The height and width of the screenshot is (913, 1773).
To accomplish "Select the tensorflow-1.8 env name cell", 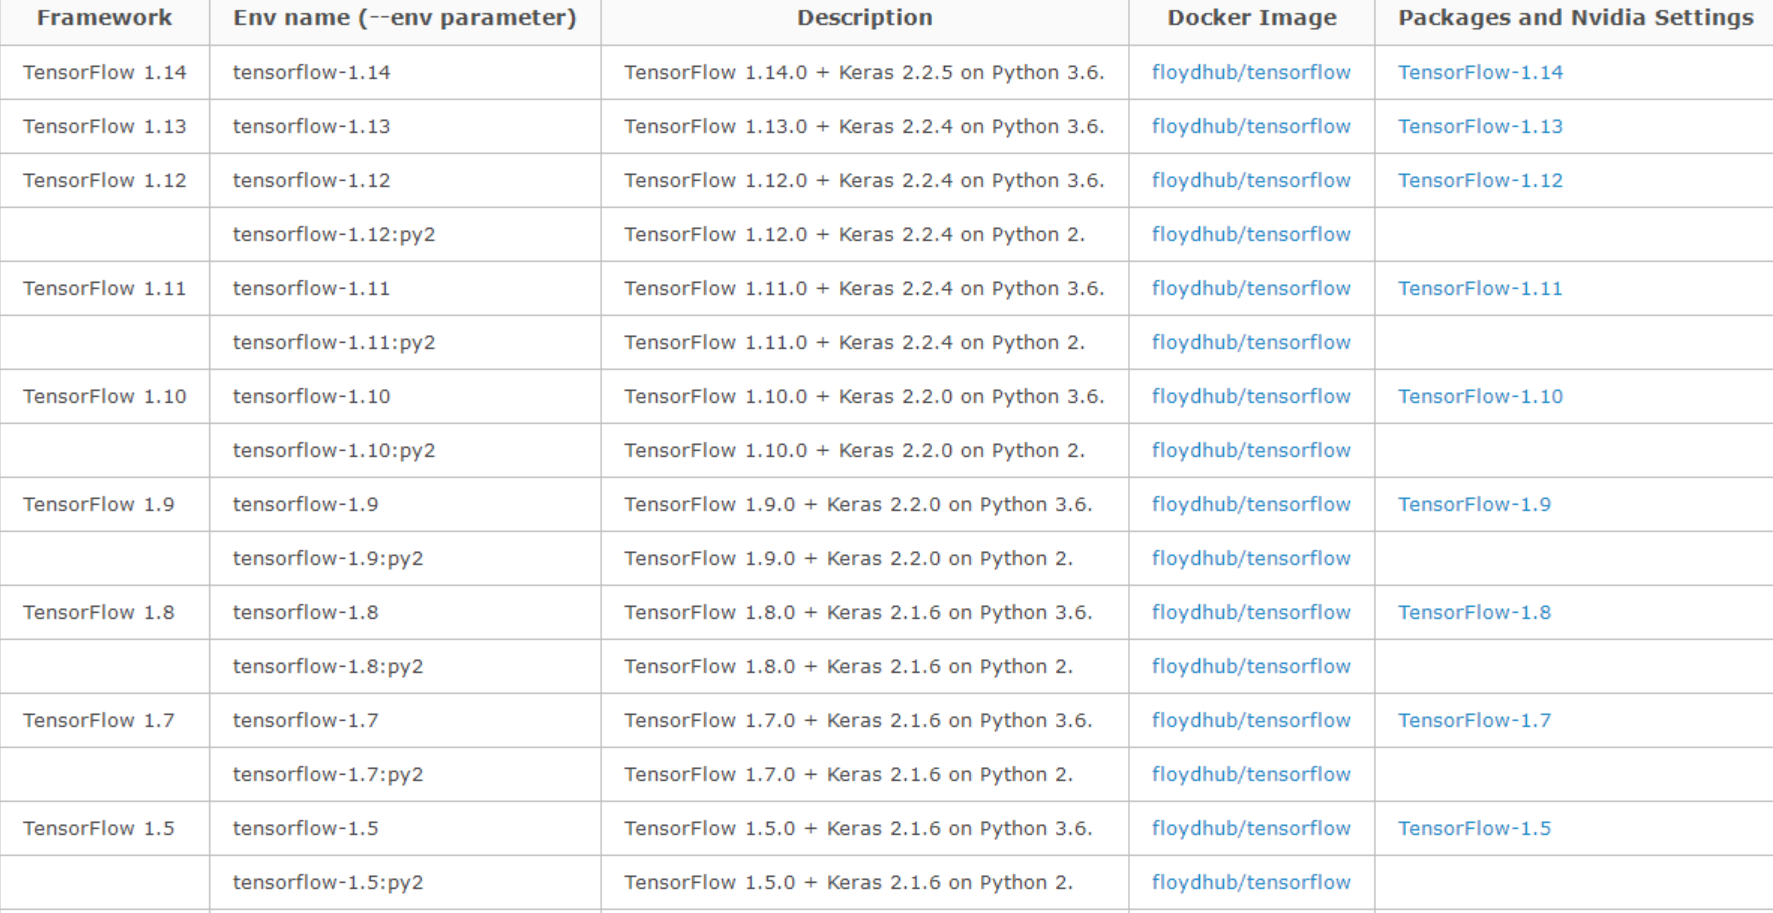I will [x=405, y=612].
